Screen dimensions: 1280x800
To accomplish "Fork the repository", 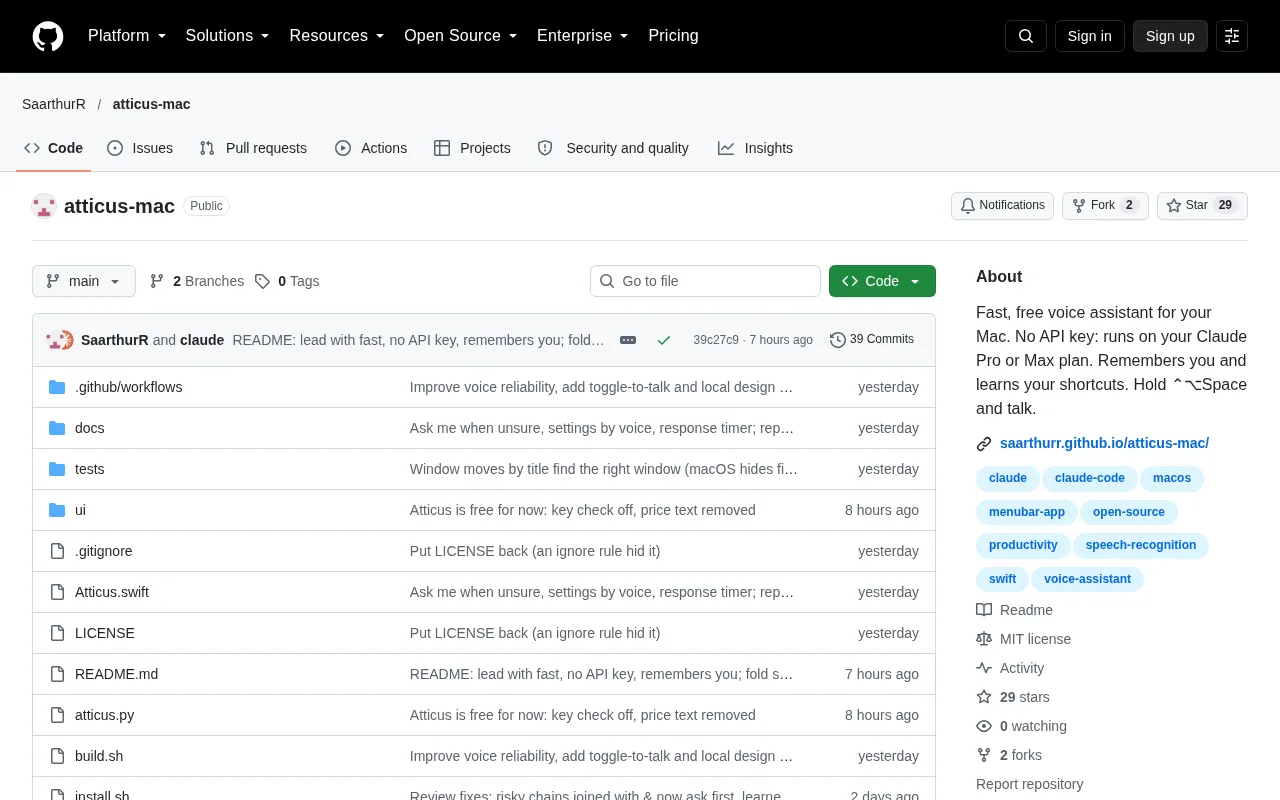I will [1105, 206].
